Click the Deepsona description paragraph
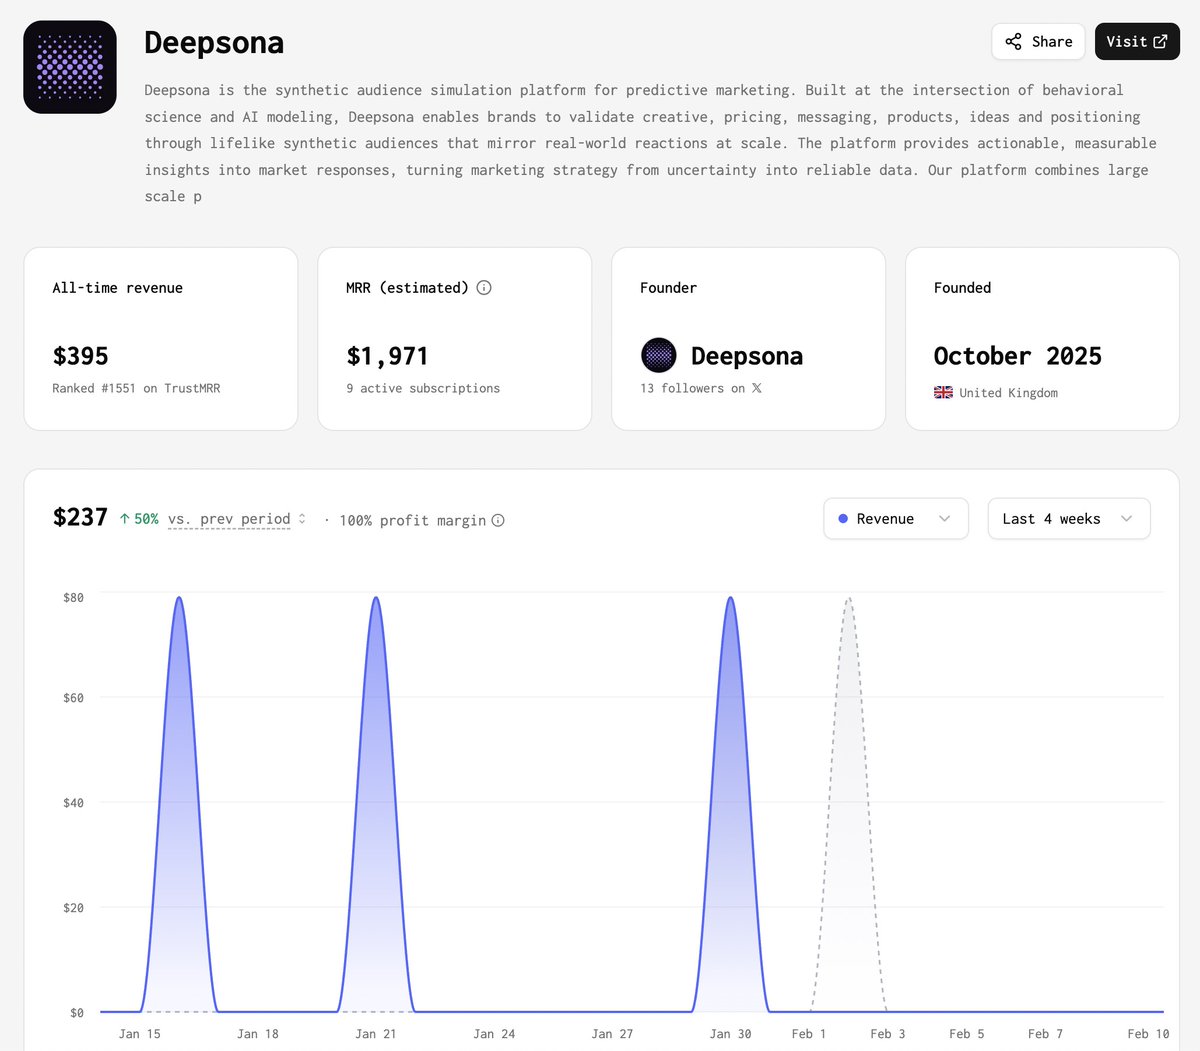1200x1051 pixels. 650,143
